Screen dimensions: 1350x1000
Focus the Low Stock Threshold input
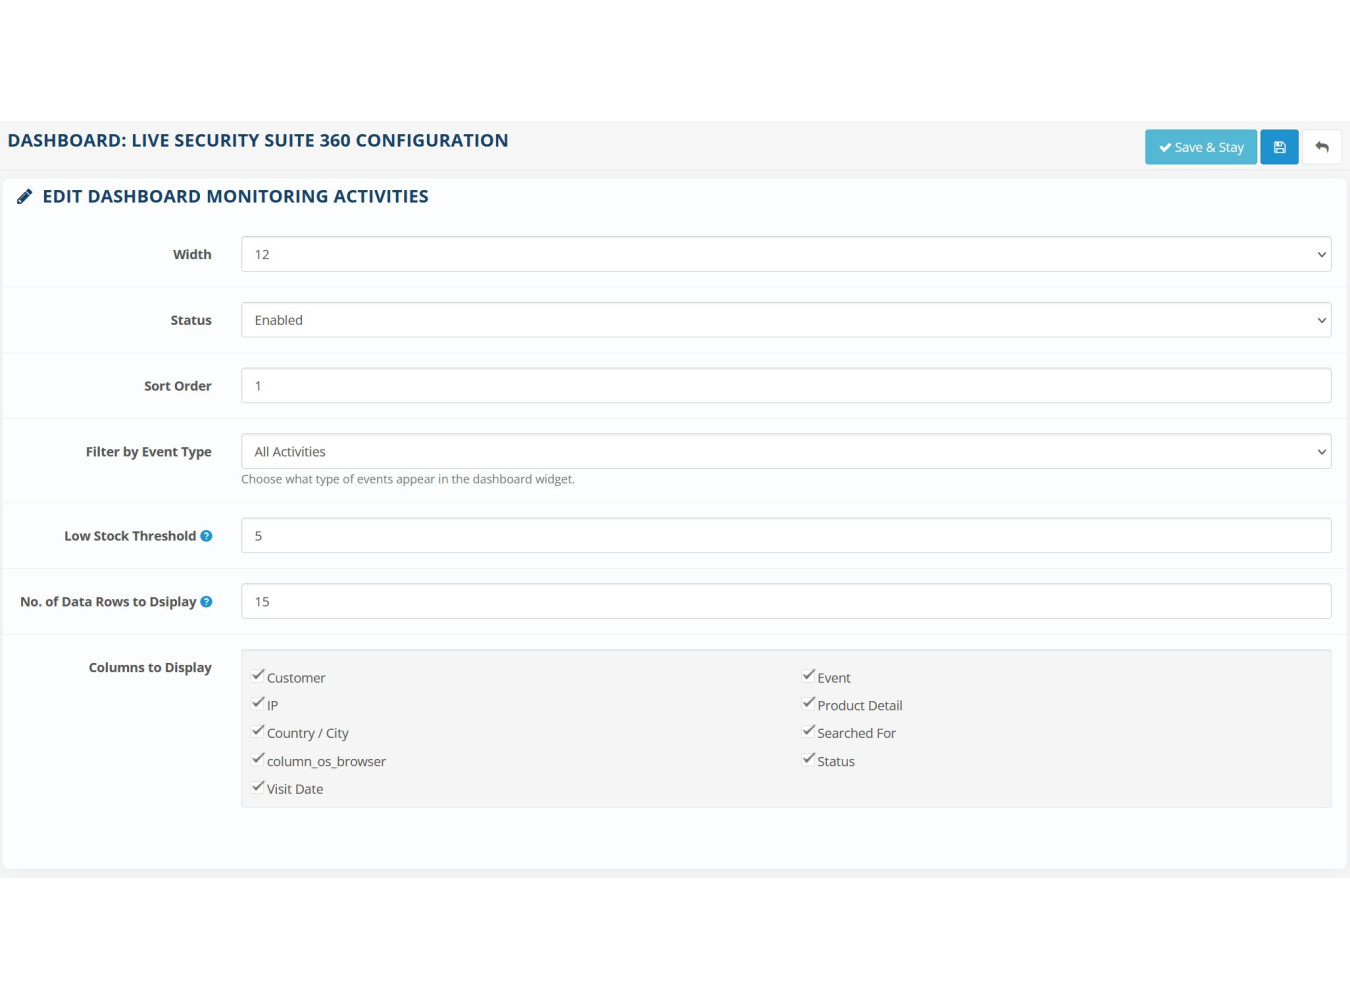click(x=785, y=536)
